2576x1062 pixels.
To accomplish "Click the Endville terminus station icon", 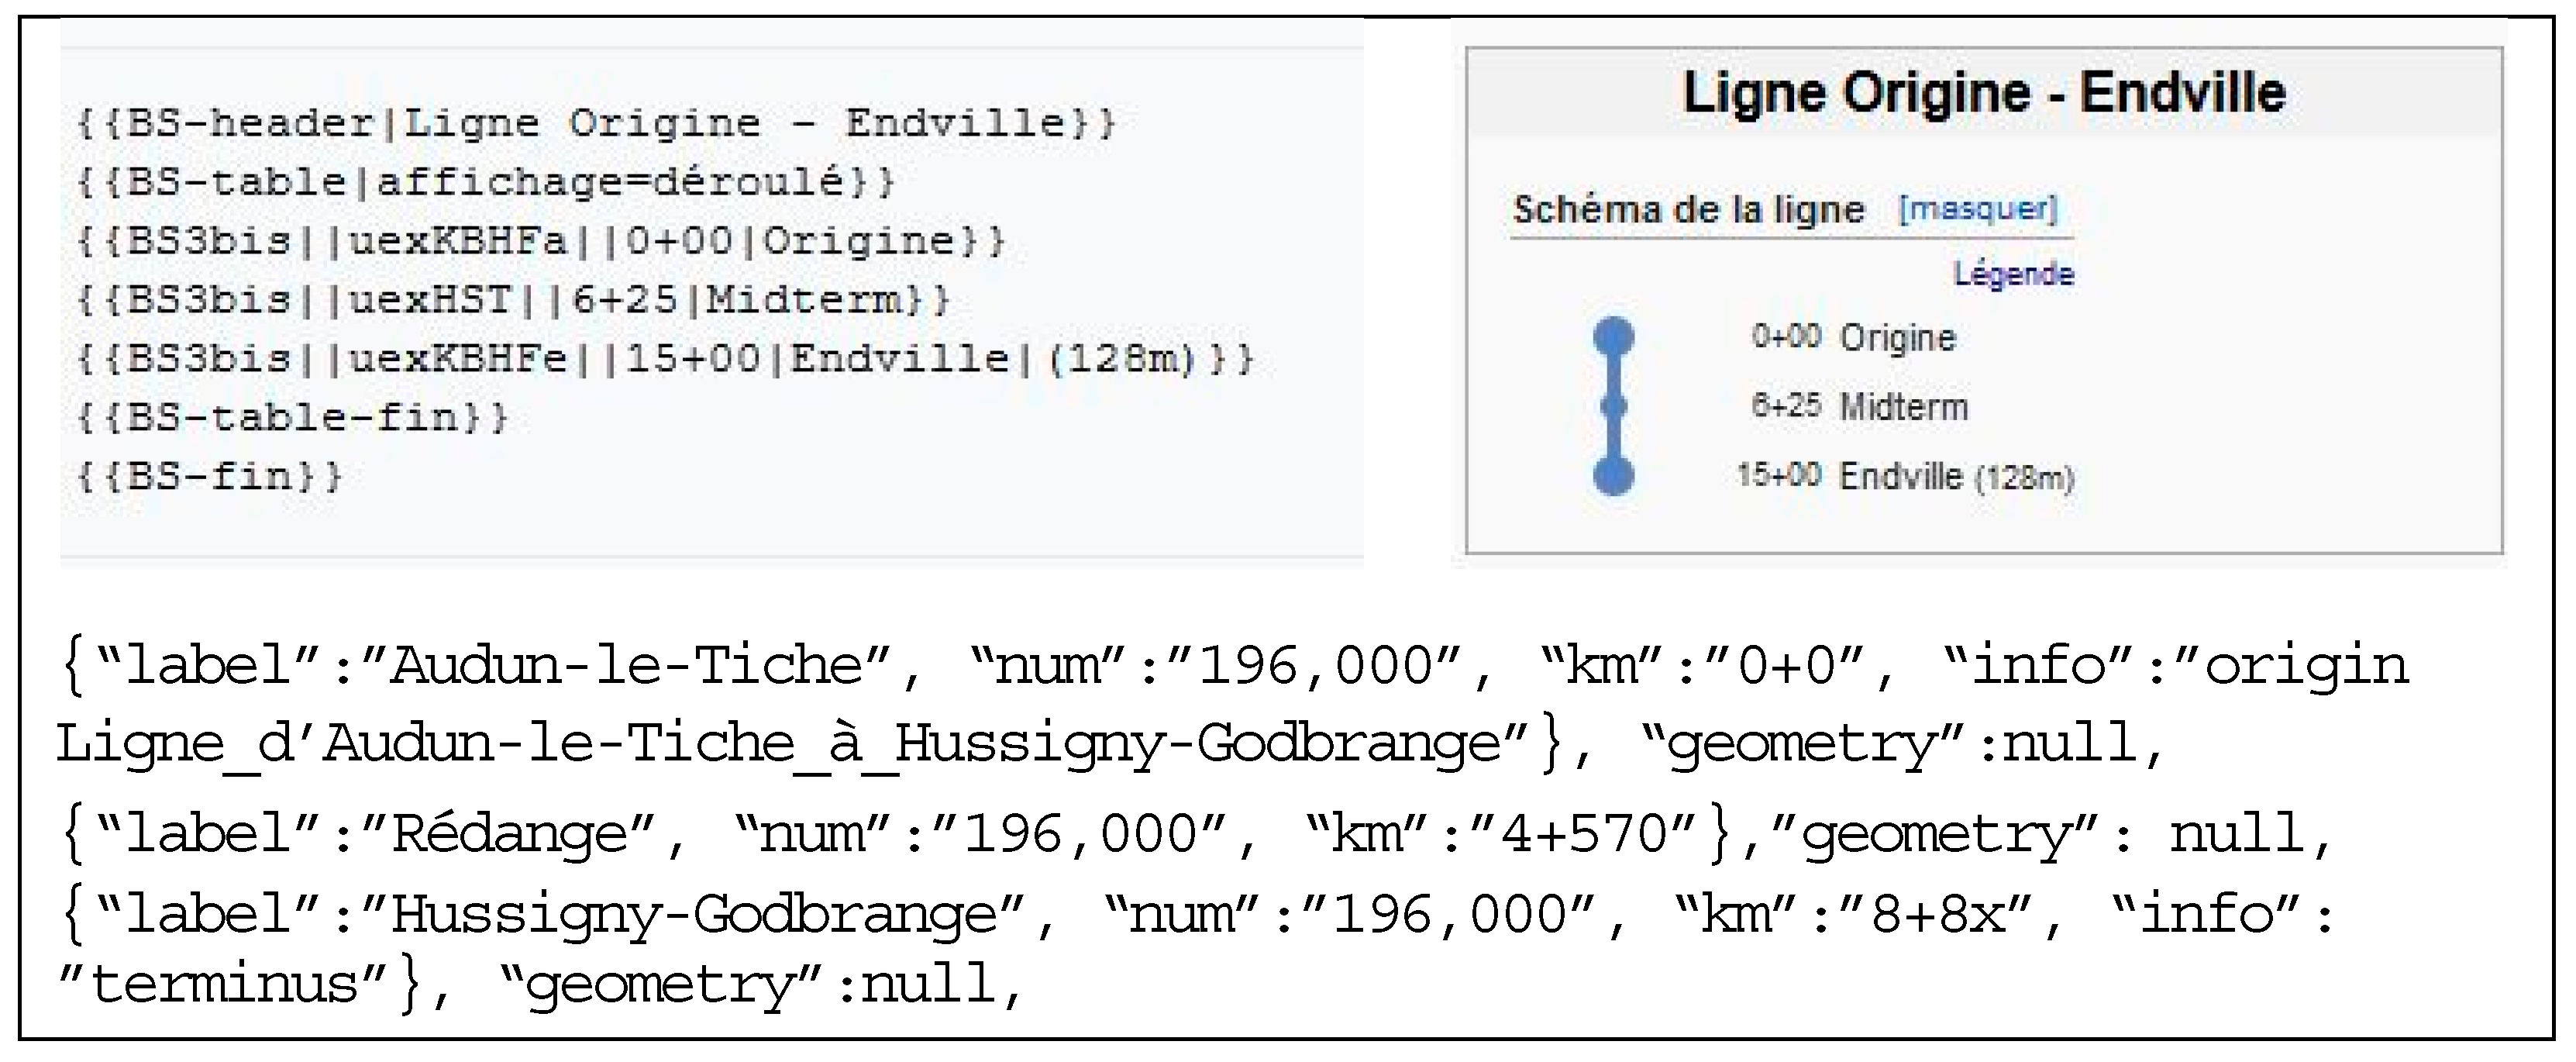I will pos(1613,475).
